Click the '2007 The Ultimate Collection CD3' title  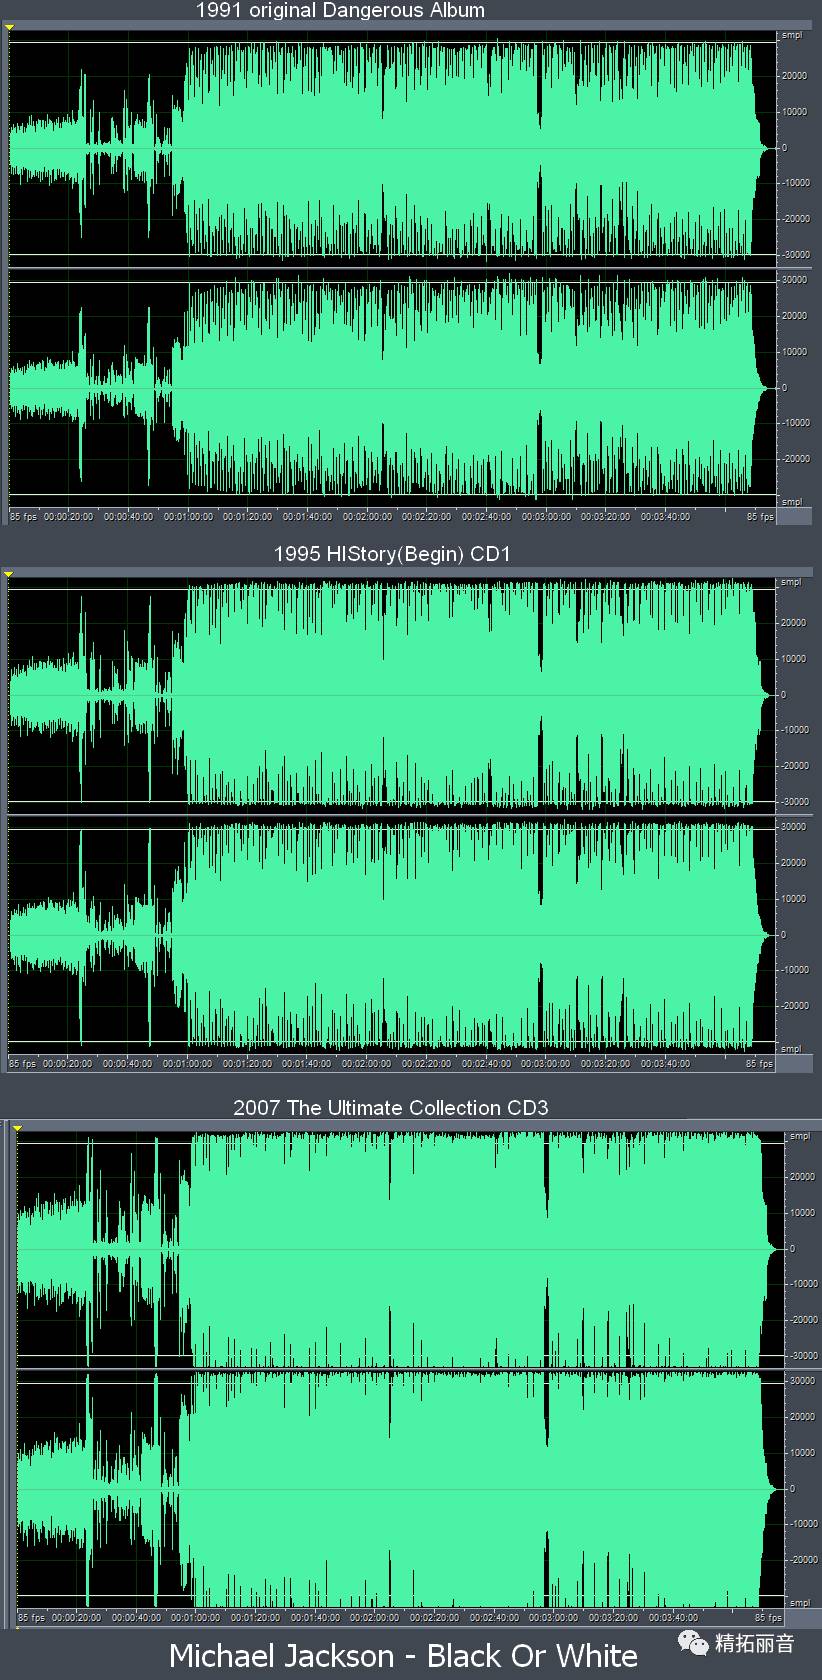(391, 1108)
